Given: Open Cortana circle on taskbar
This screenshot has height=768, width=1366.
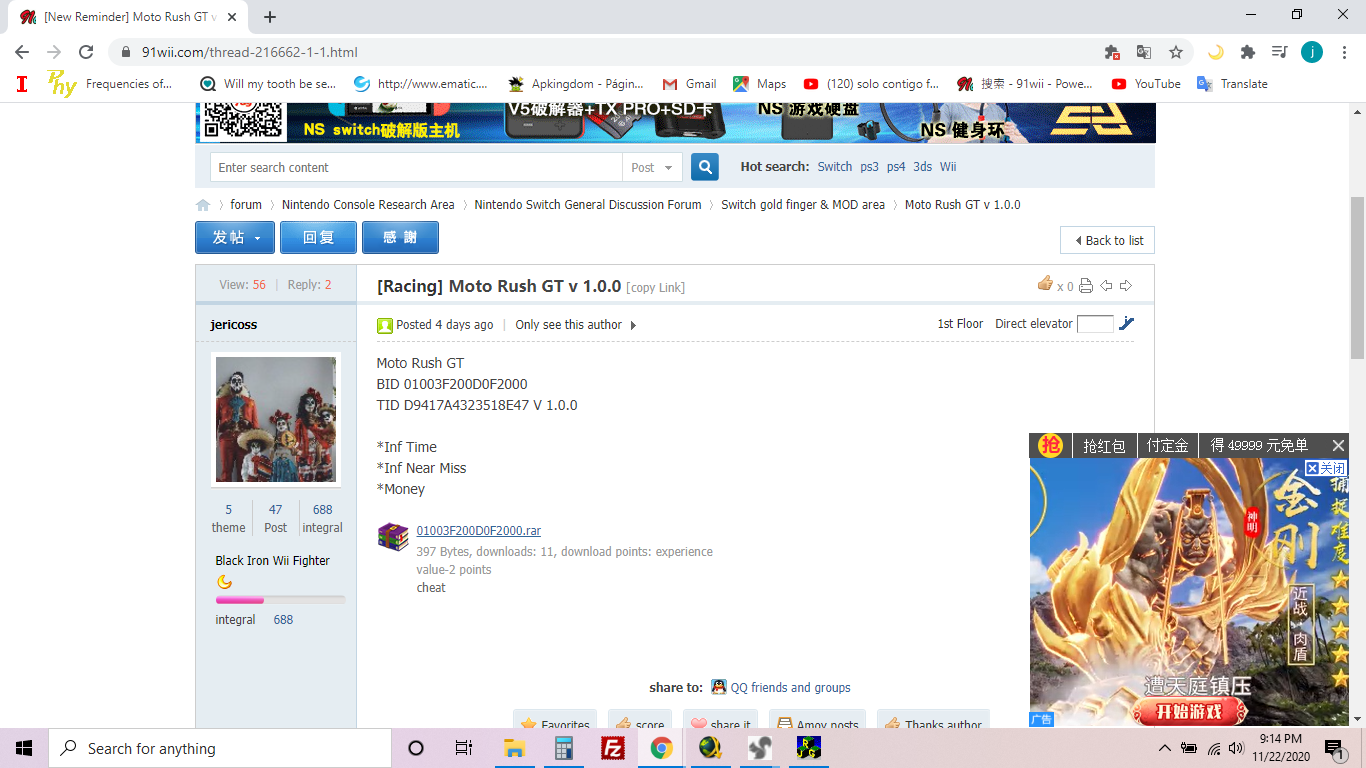Looking at the screenshot, I should point(416,748).
